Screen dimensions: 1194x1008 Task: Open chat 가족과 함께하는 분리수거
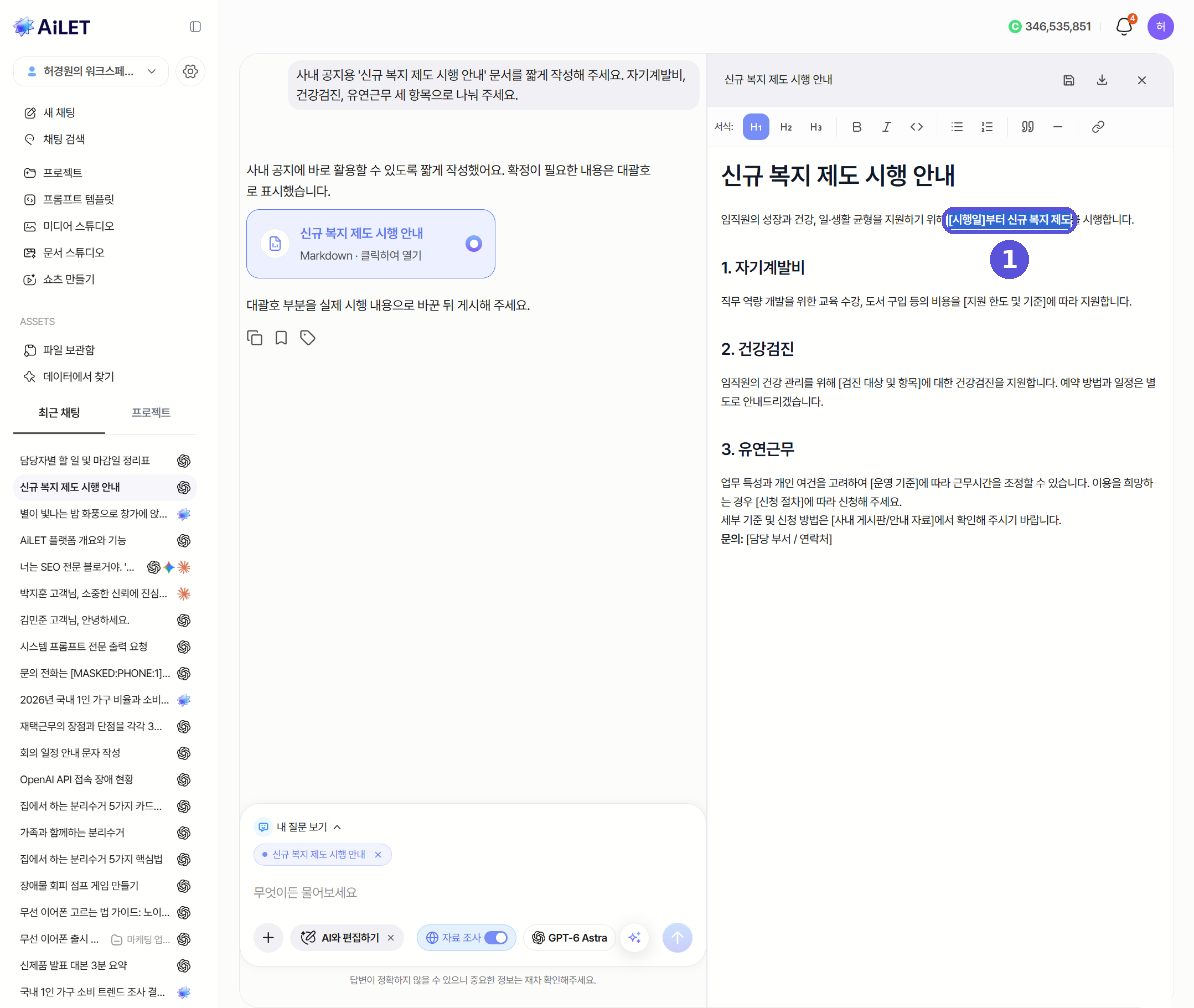click(105, 833)
